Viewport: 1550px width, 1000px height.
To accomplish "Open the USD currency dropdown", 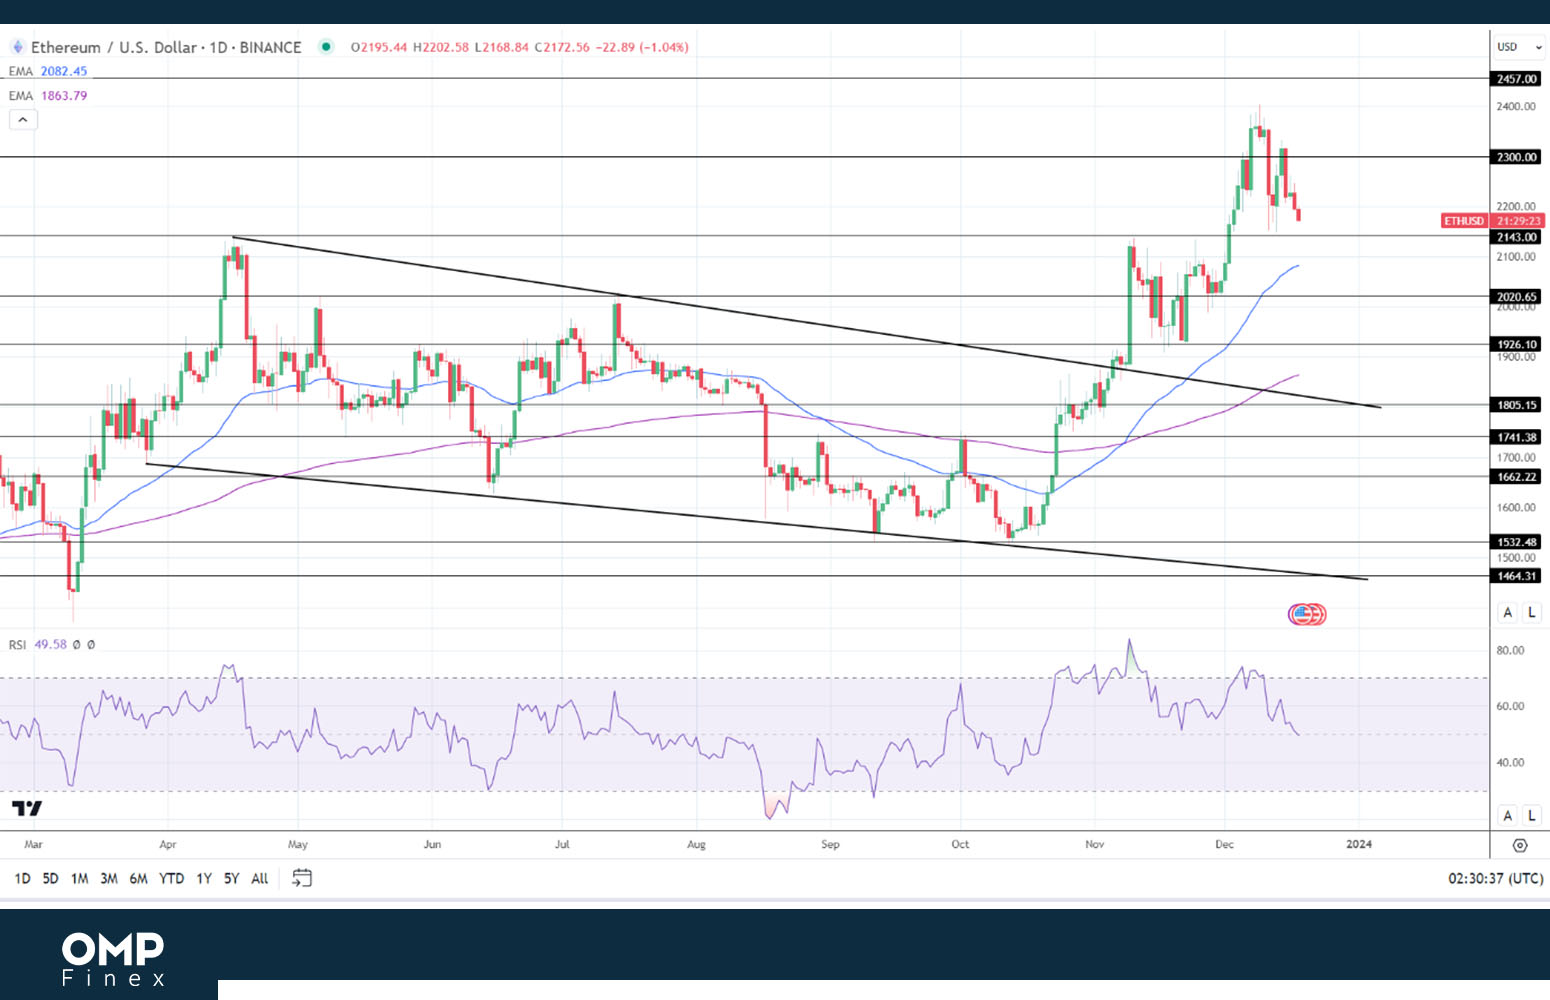I will click(x=1519, y=47).
